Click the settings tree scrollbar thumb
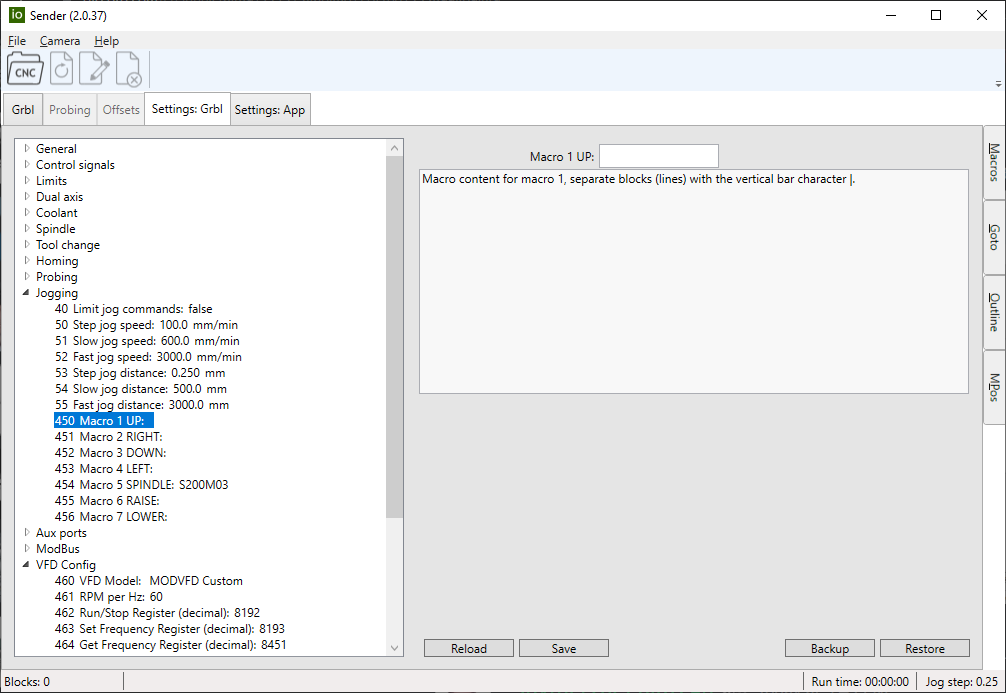This screenshot has height=693, width=1006. 395,337
